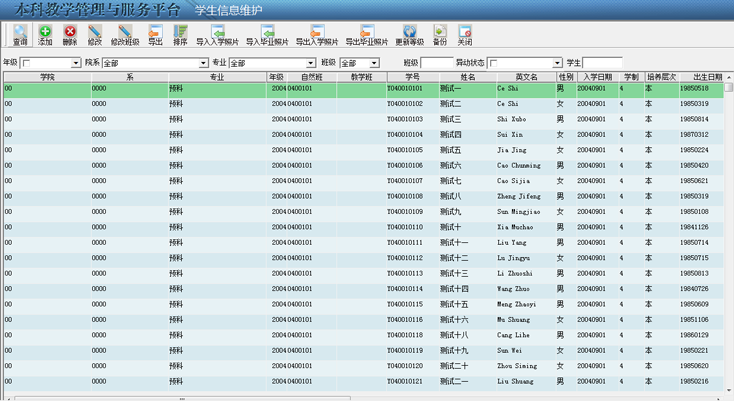Screen dimensions: 734x401
Task: Click the 更新等级 update level icon
Action: pos(409,35)
